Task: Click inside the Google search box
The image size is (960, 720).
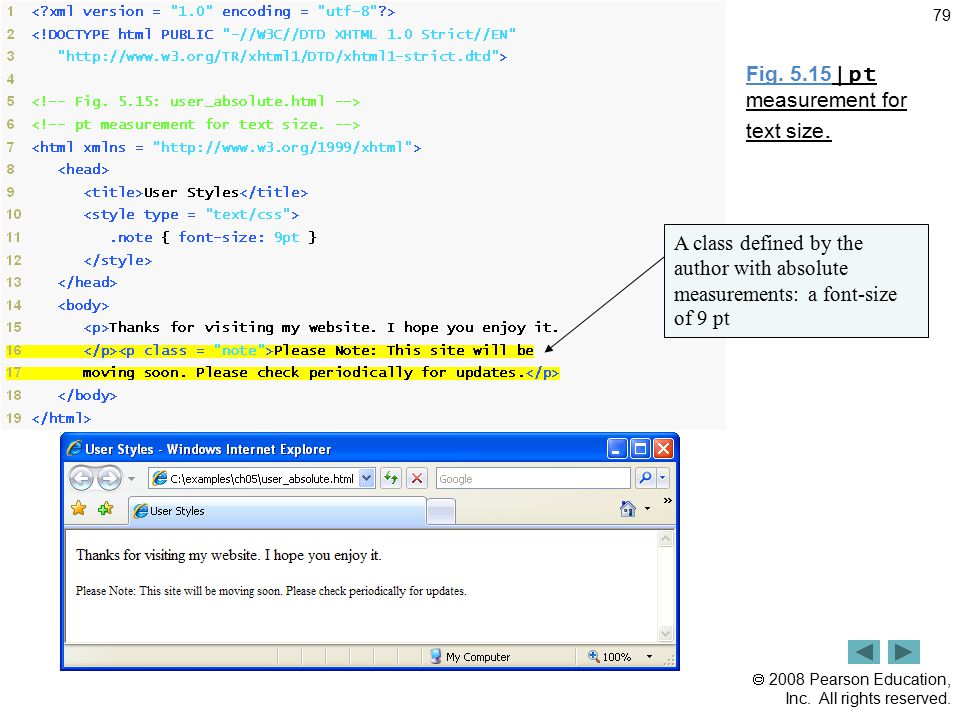Action: (x=533, y=478)
